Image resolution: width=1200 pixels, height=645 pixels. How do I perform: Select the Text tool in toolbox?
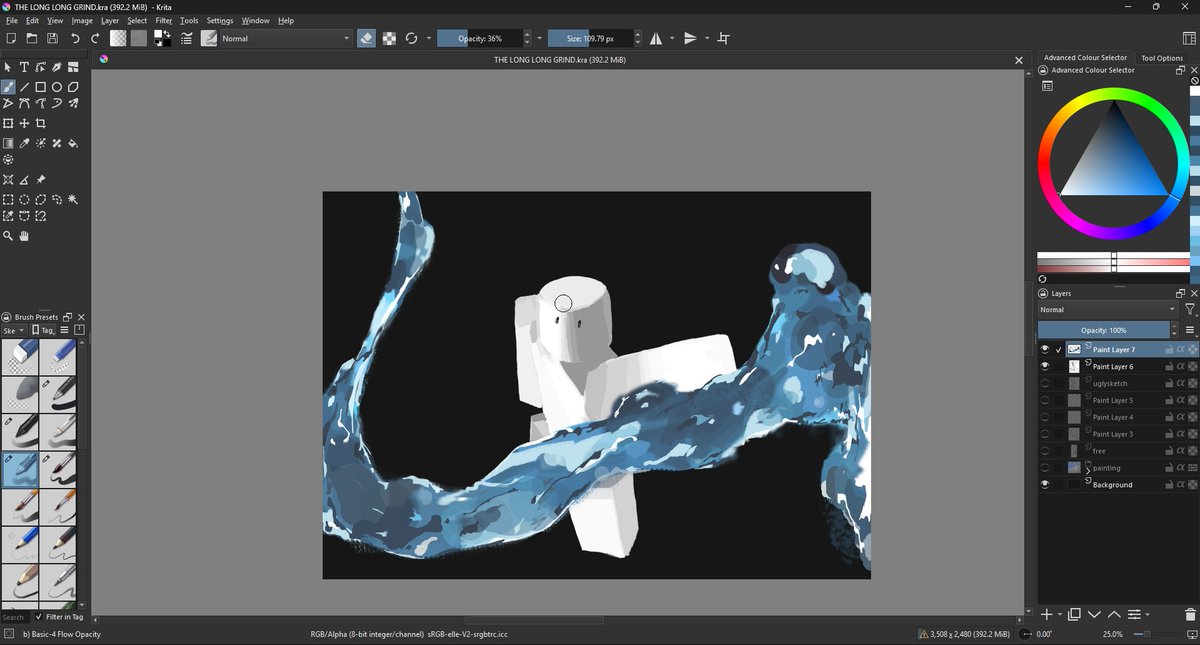[x=24, y=67]
